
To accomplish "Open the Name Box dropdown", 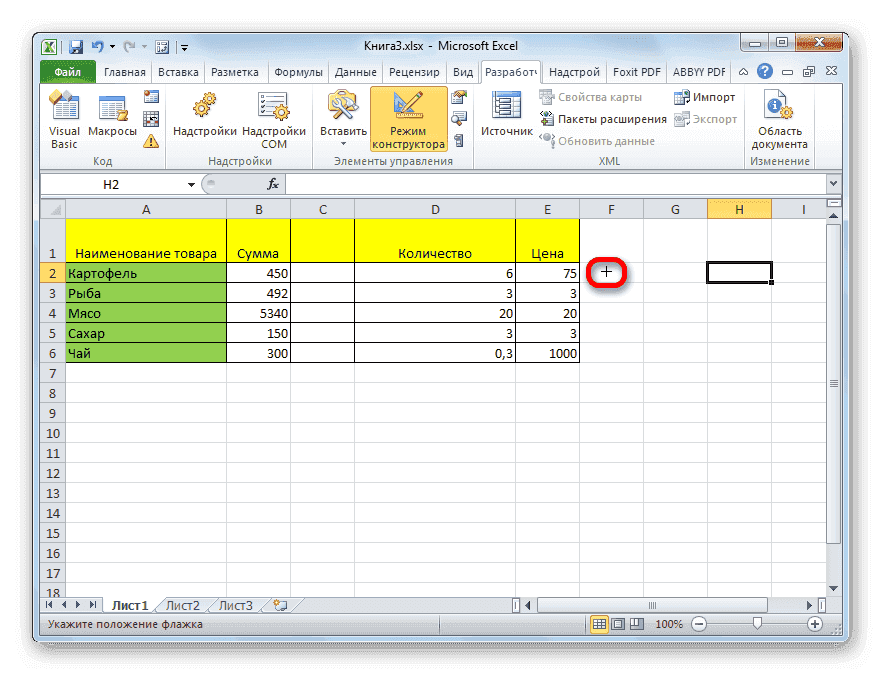I will [193, 184].
